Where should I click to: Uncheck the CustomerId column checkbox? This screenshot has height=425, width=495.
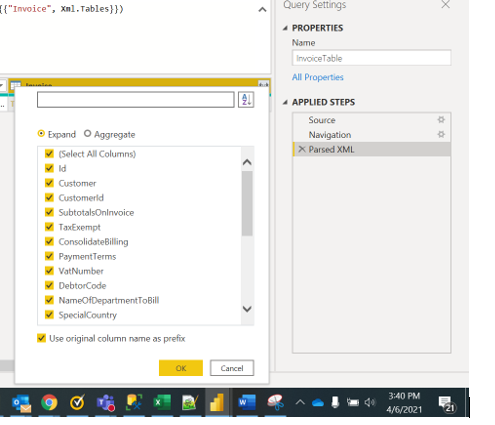pyautogui.click(x=49, y=198)
